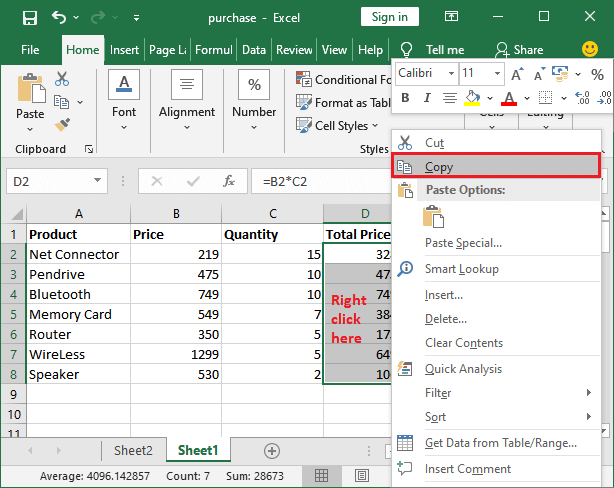614x488 pixels.
Task: Click the Insert Function fx icon
Action: pos(229,181)
